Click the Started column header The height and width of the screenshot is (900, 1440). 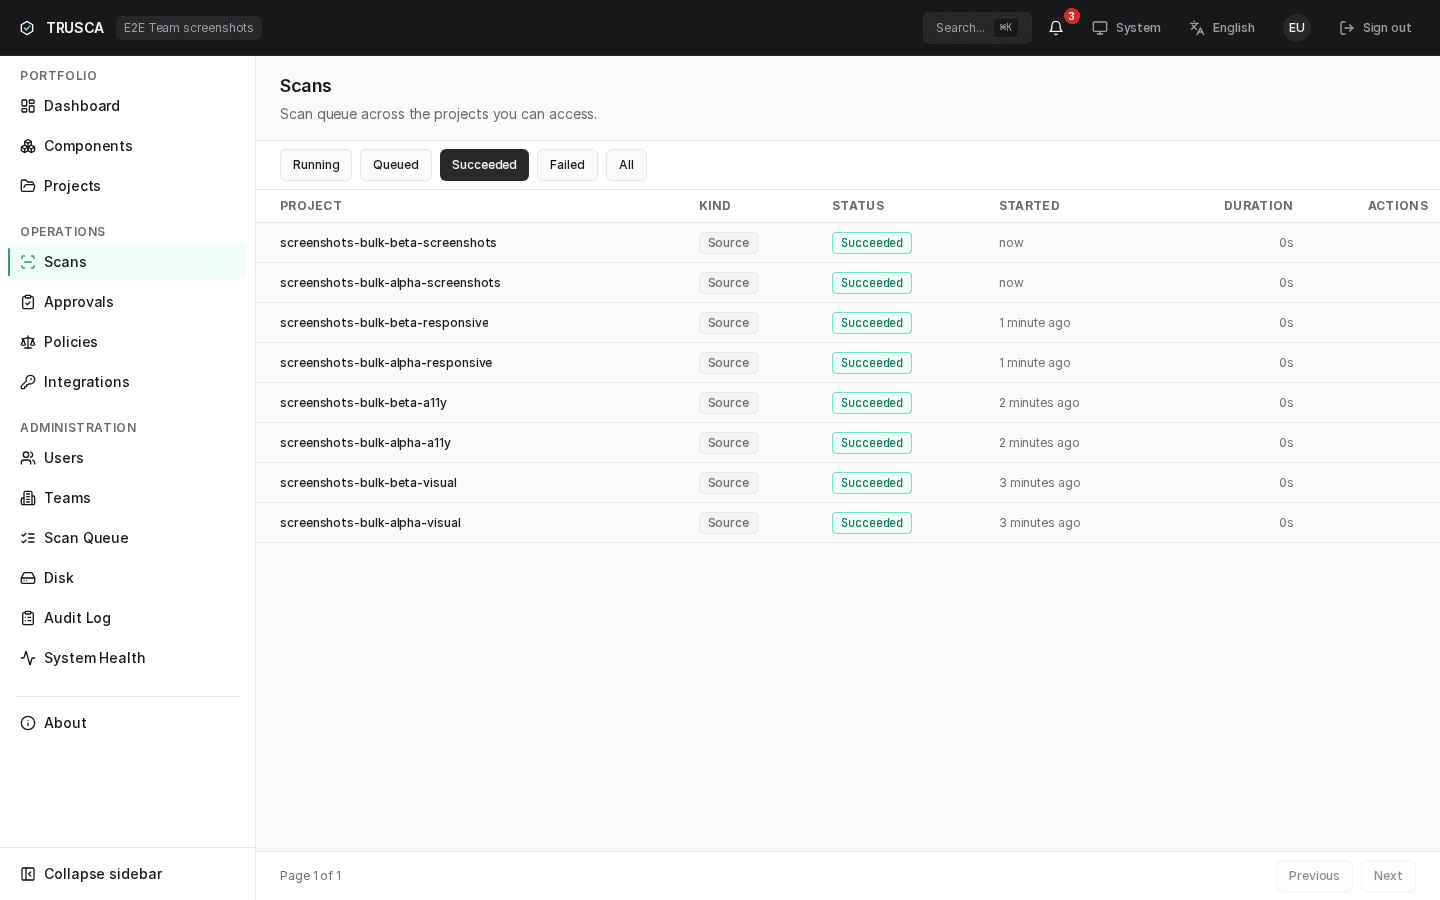(1029, 206)
